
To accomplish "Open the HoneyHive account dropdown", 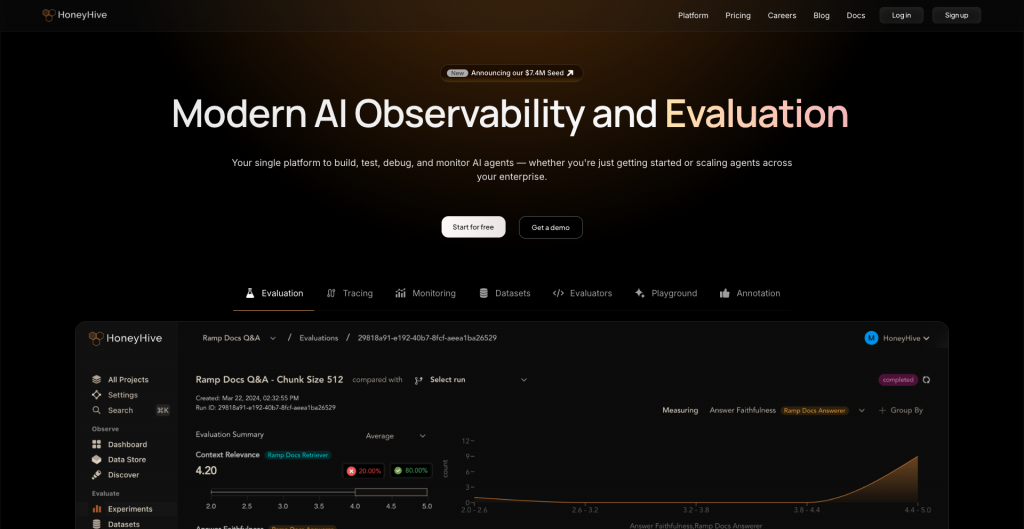I will point(906,338).
